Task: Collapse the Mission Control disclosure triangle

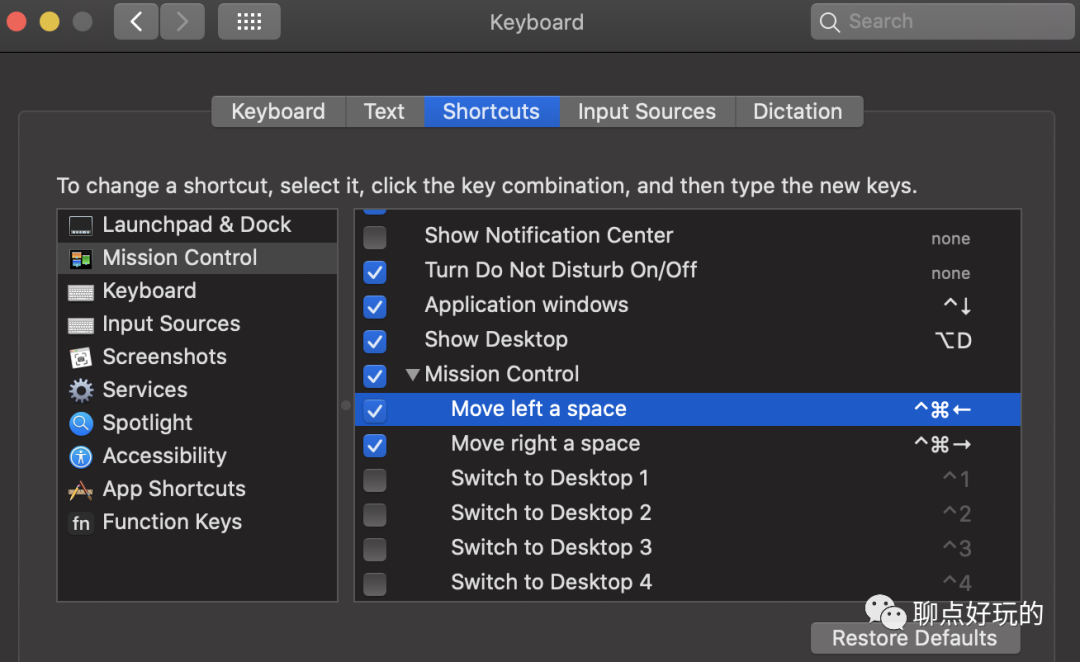Action: [x=413, y=375]
